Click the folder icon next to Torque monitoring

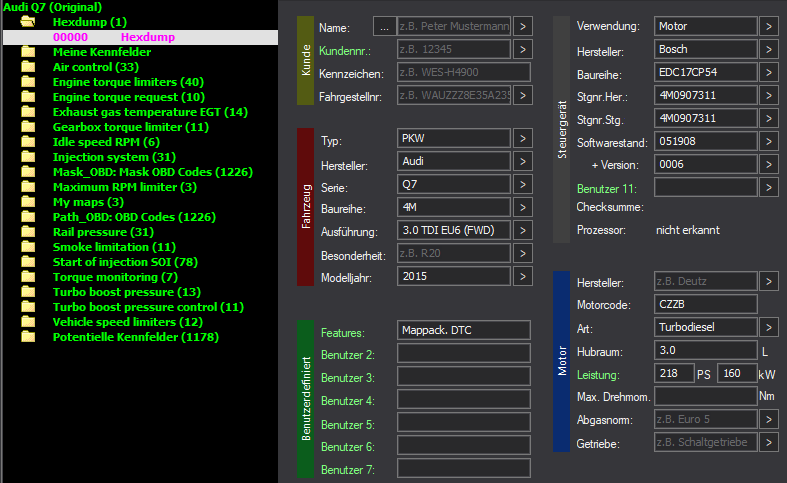click(28, 277)
